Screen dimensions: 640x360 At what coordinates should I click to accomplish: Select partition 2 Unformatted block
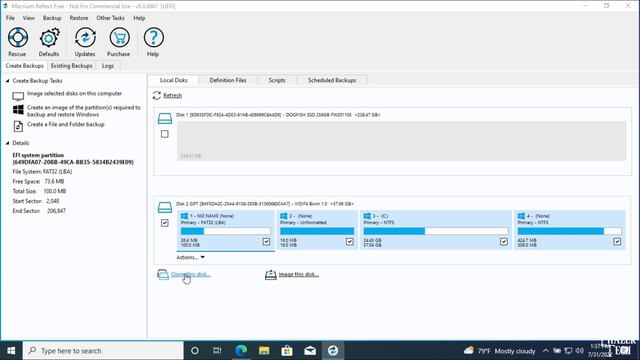point(317,230)
